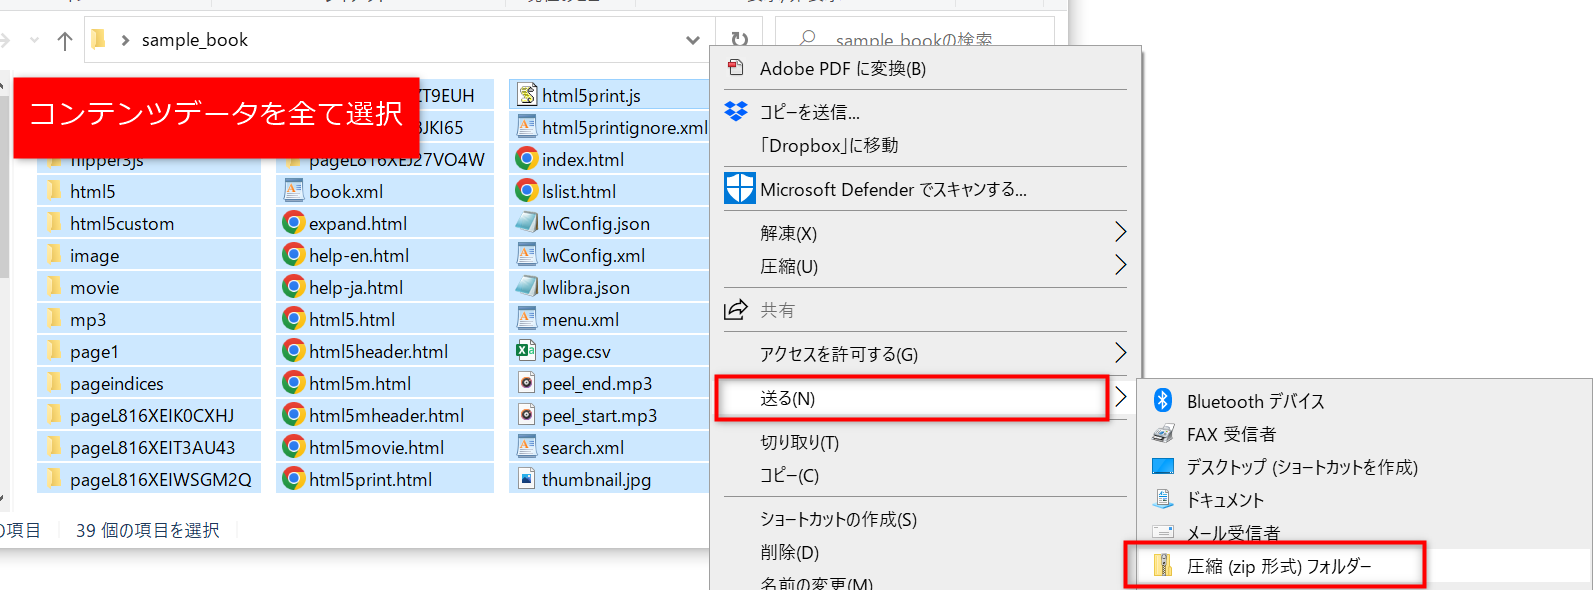Expand the 解凍(X) submenu arrow
Viewport: 1593px width, 590px height.
pyautogui.click(x=1120, y=233)
